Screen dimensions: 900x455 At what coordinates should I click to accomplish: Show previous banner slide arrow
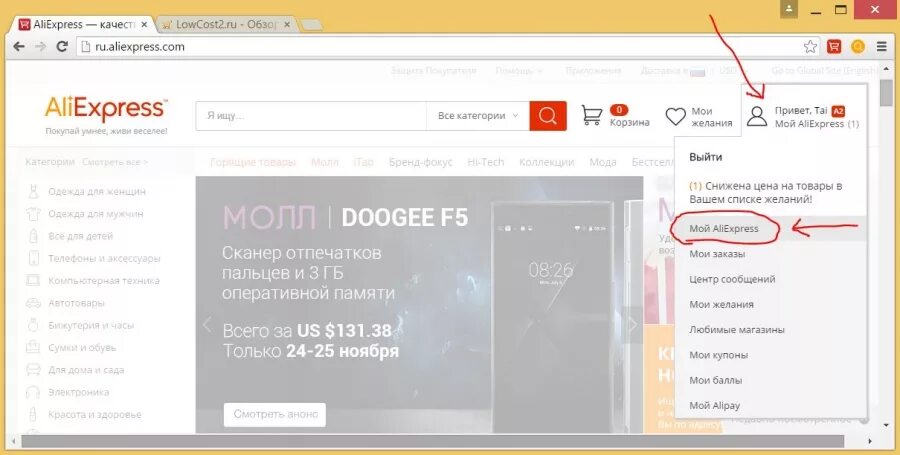tap(207, 325)
